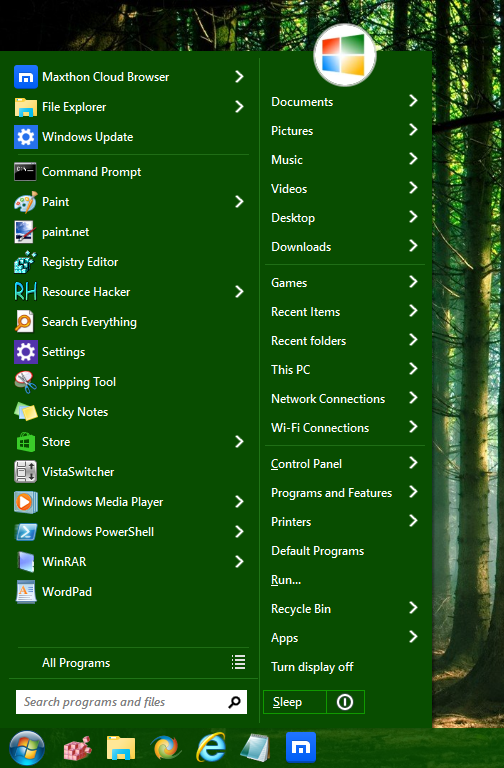Expand Paint recent files arrow
This screenshot has width=504, height=768.
239,201
